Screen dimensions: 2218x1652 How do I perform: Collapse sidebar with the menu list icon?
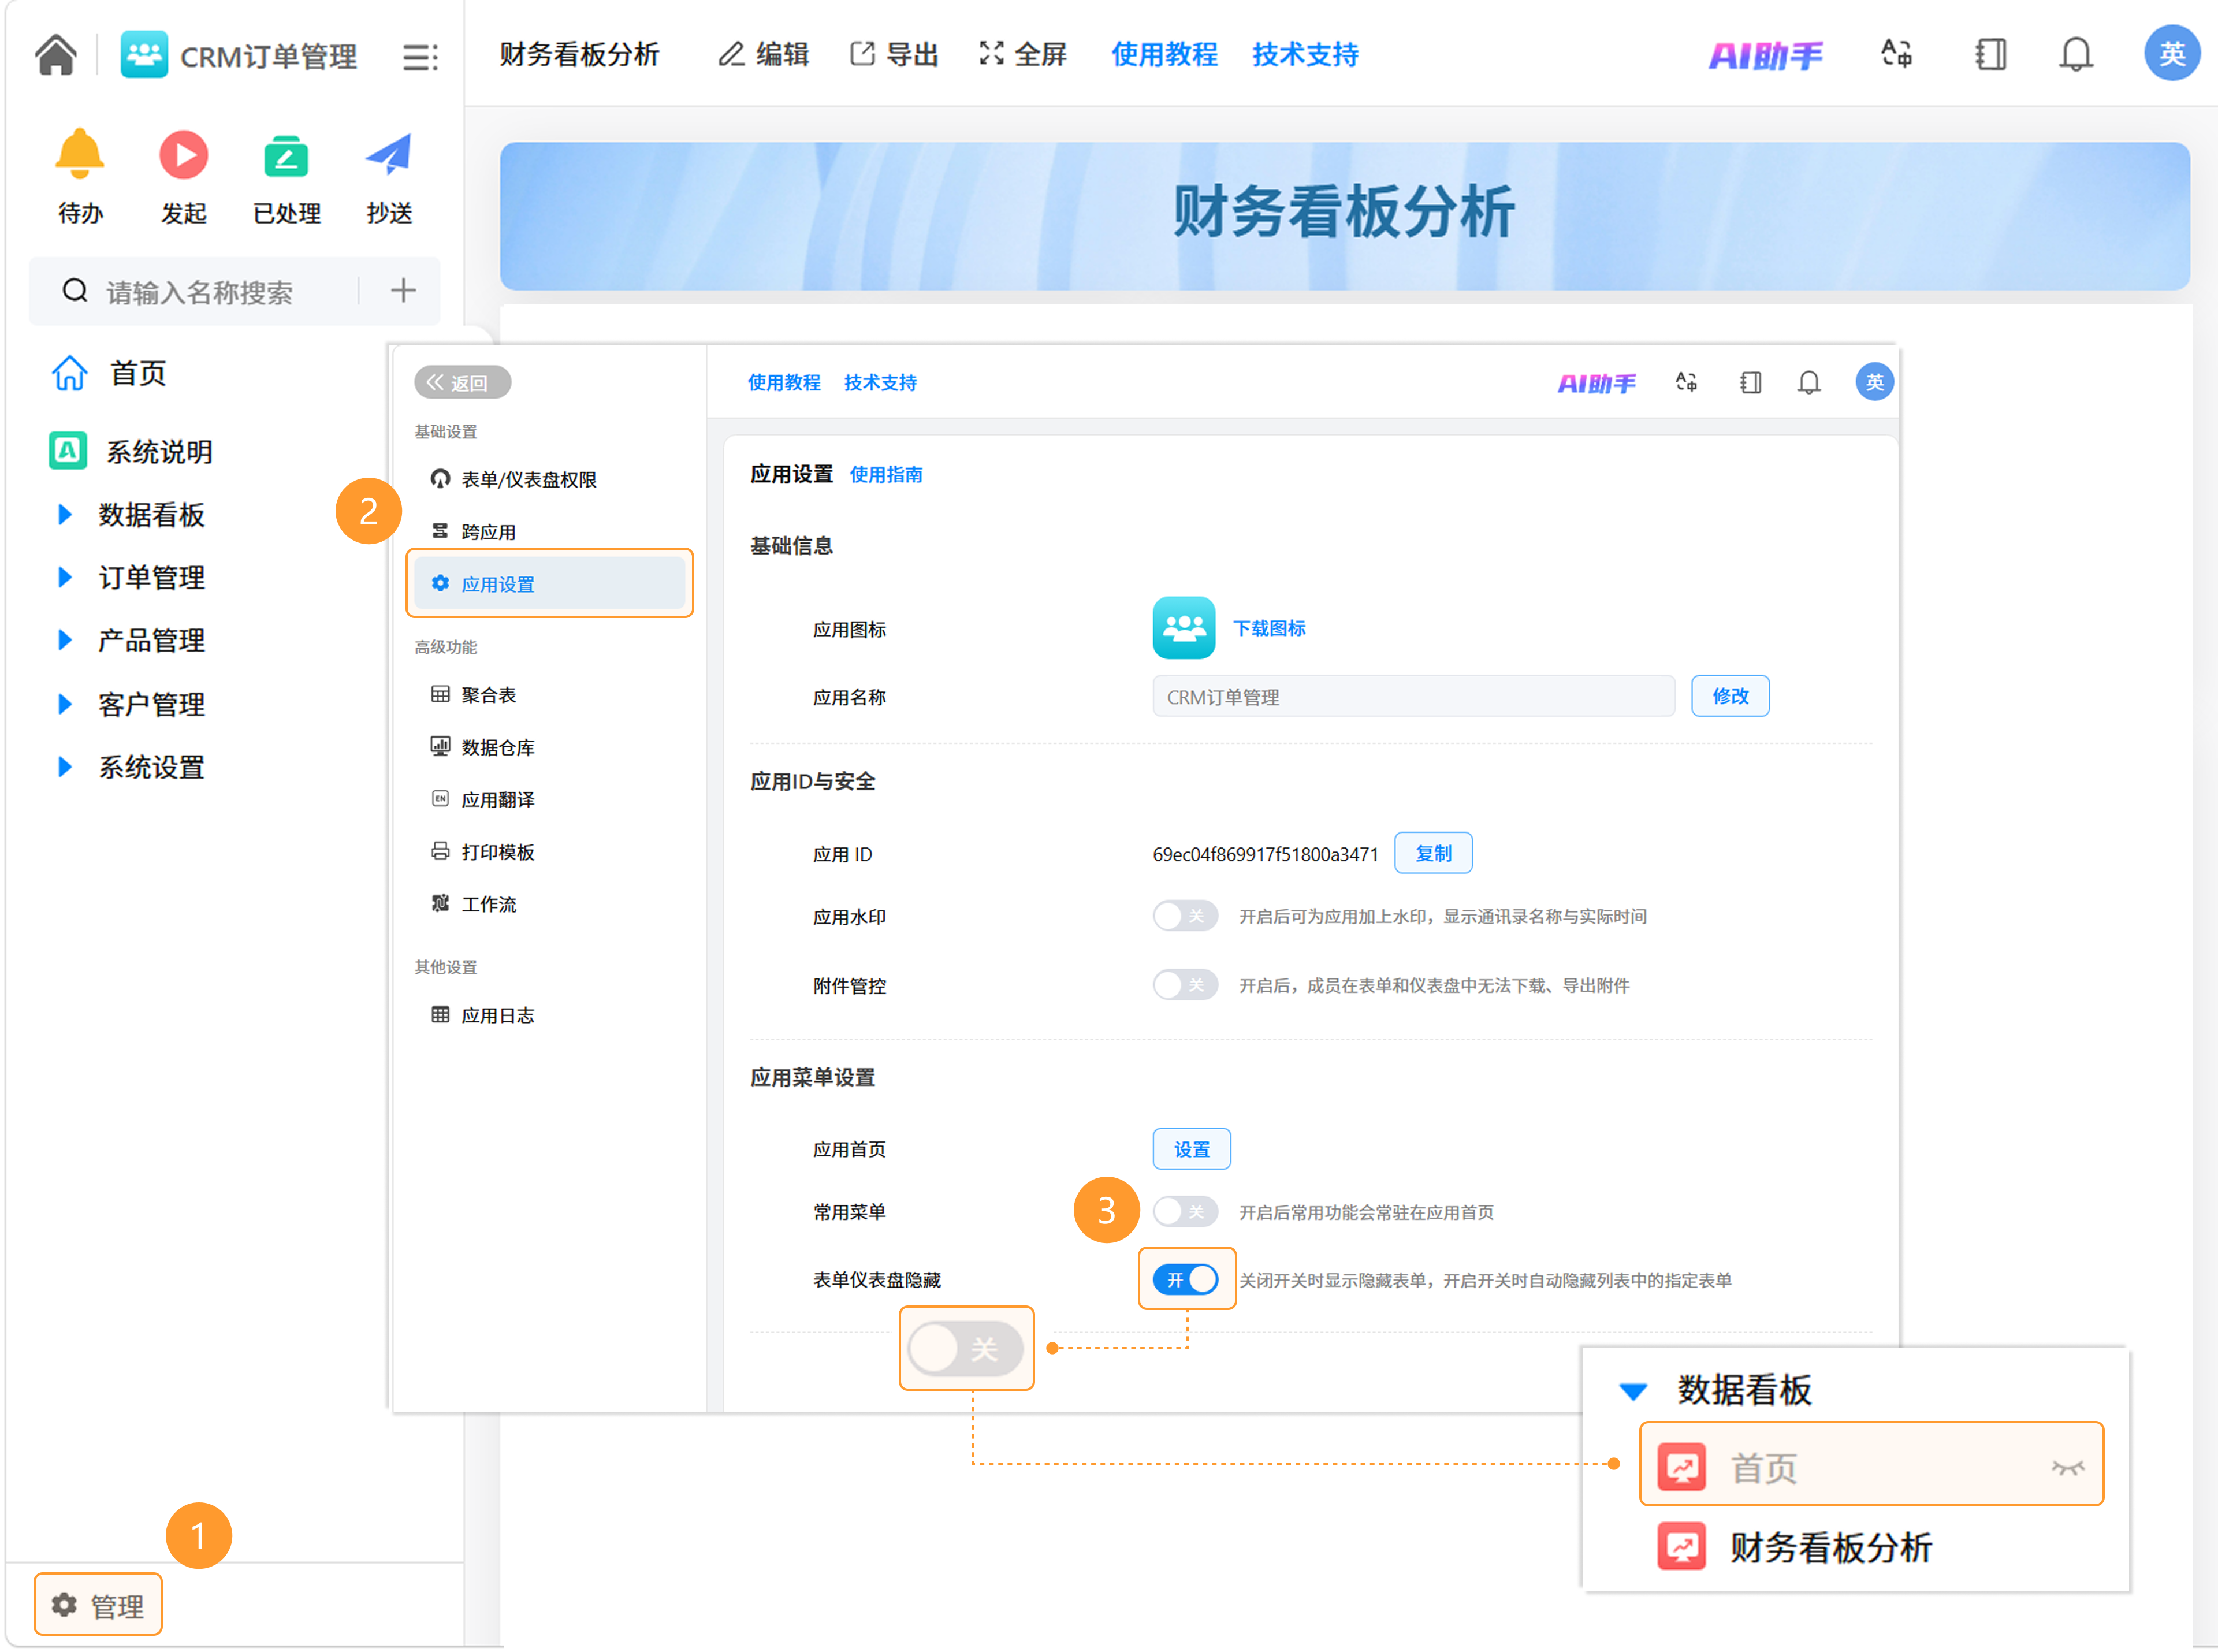click(420, 57)
